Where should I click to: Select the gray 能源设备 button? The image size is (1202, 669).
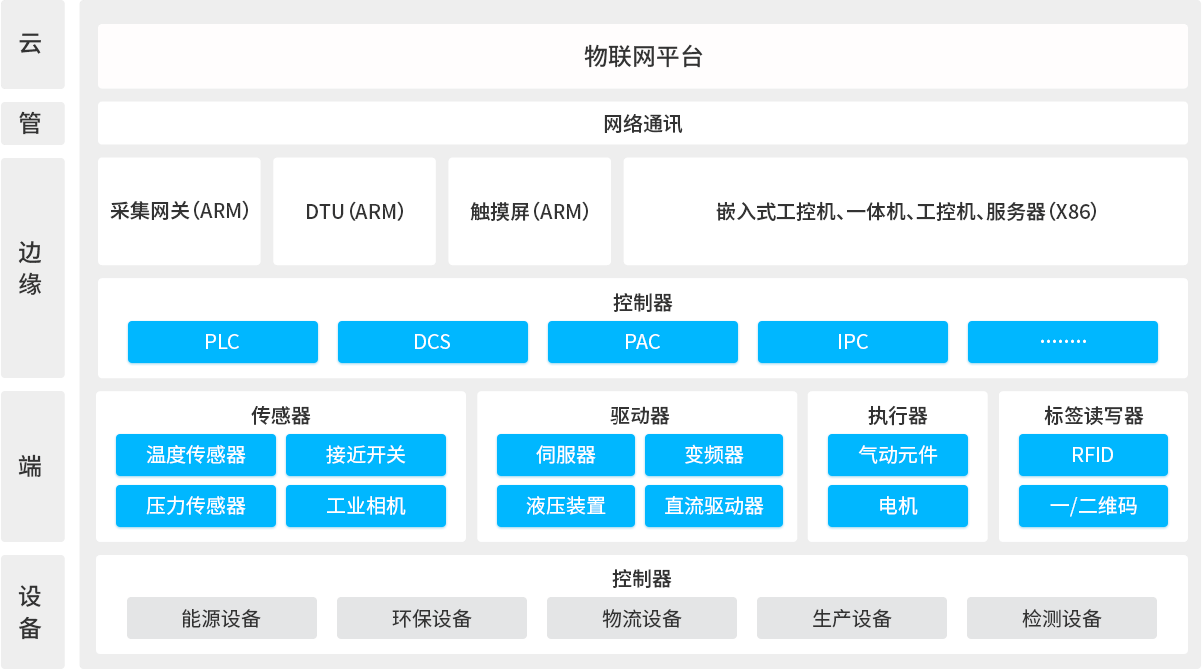[x=221, y=618]
